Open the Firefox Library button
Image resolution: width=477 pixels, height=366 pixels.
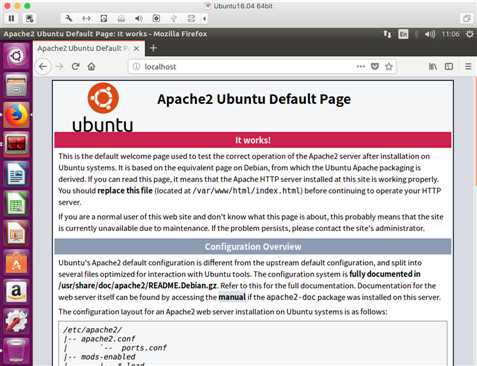(x=433, y=67)
